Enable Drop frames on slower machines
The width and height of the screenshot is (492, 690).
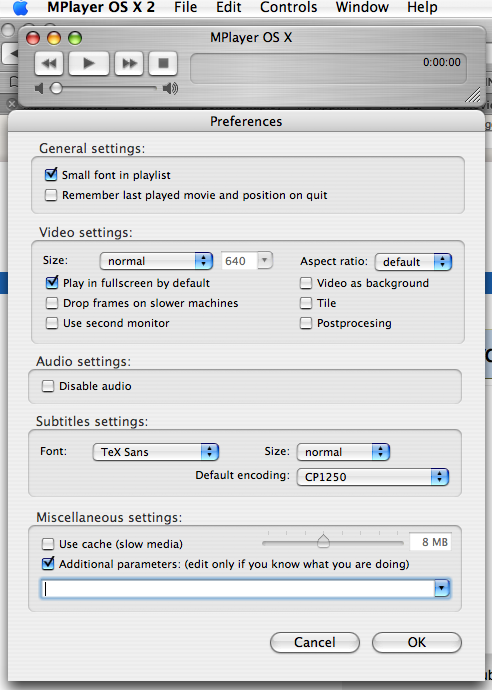(52, 303)
